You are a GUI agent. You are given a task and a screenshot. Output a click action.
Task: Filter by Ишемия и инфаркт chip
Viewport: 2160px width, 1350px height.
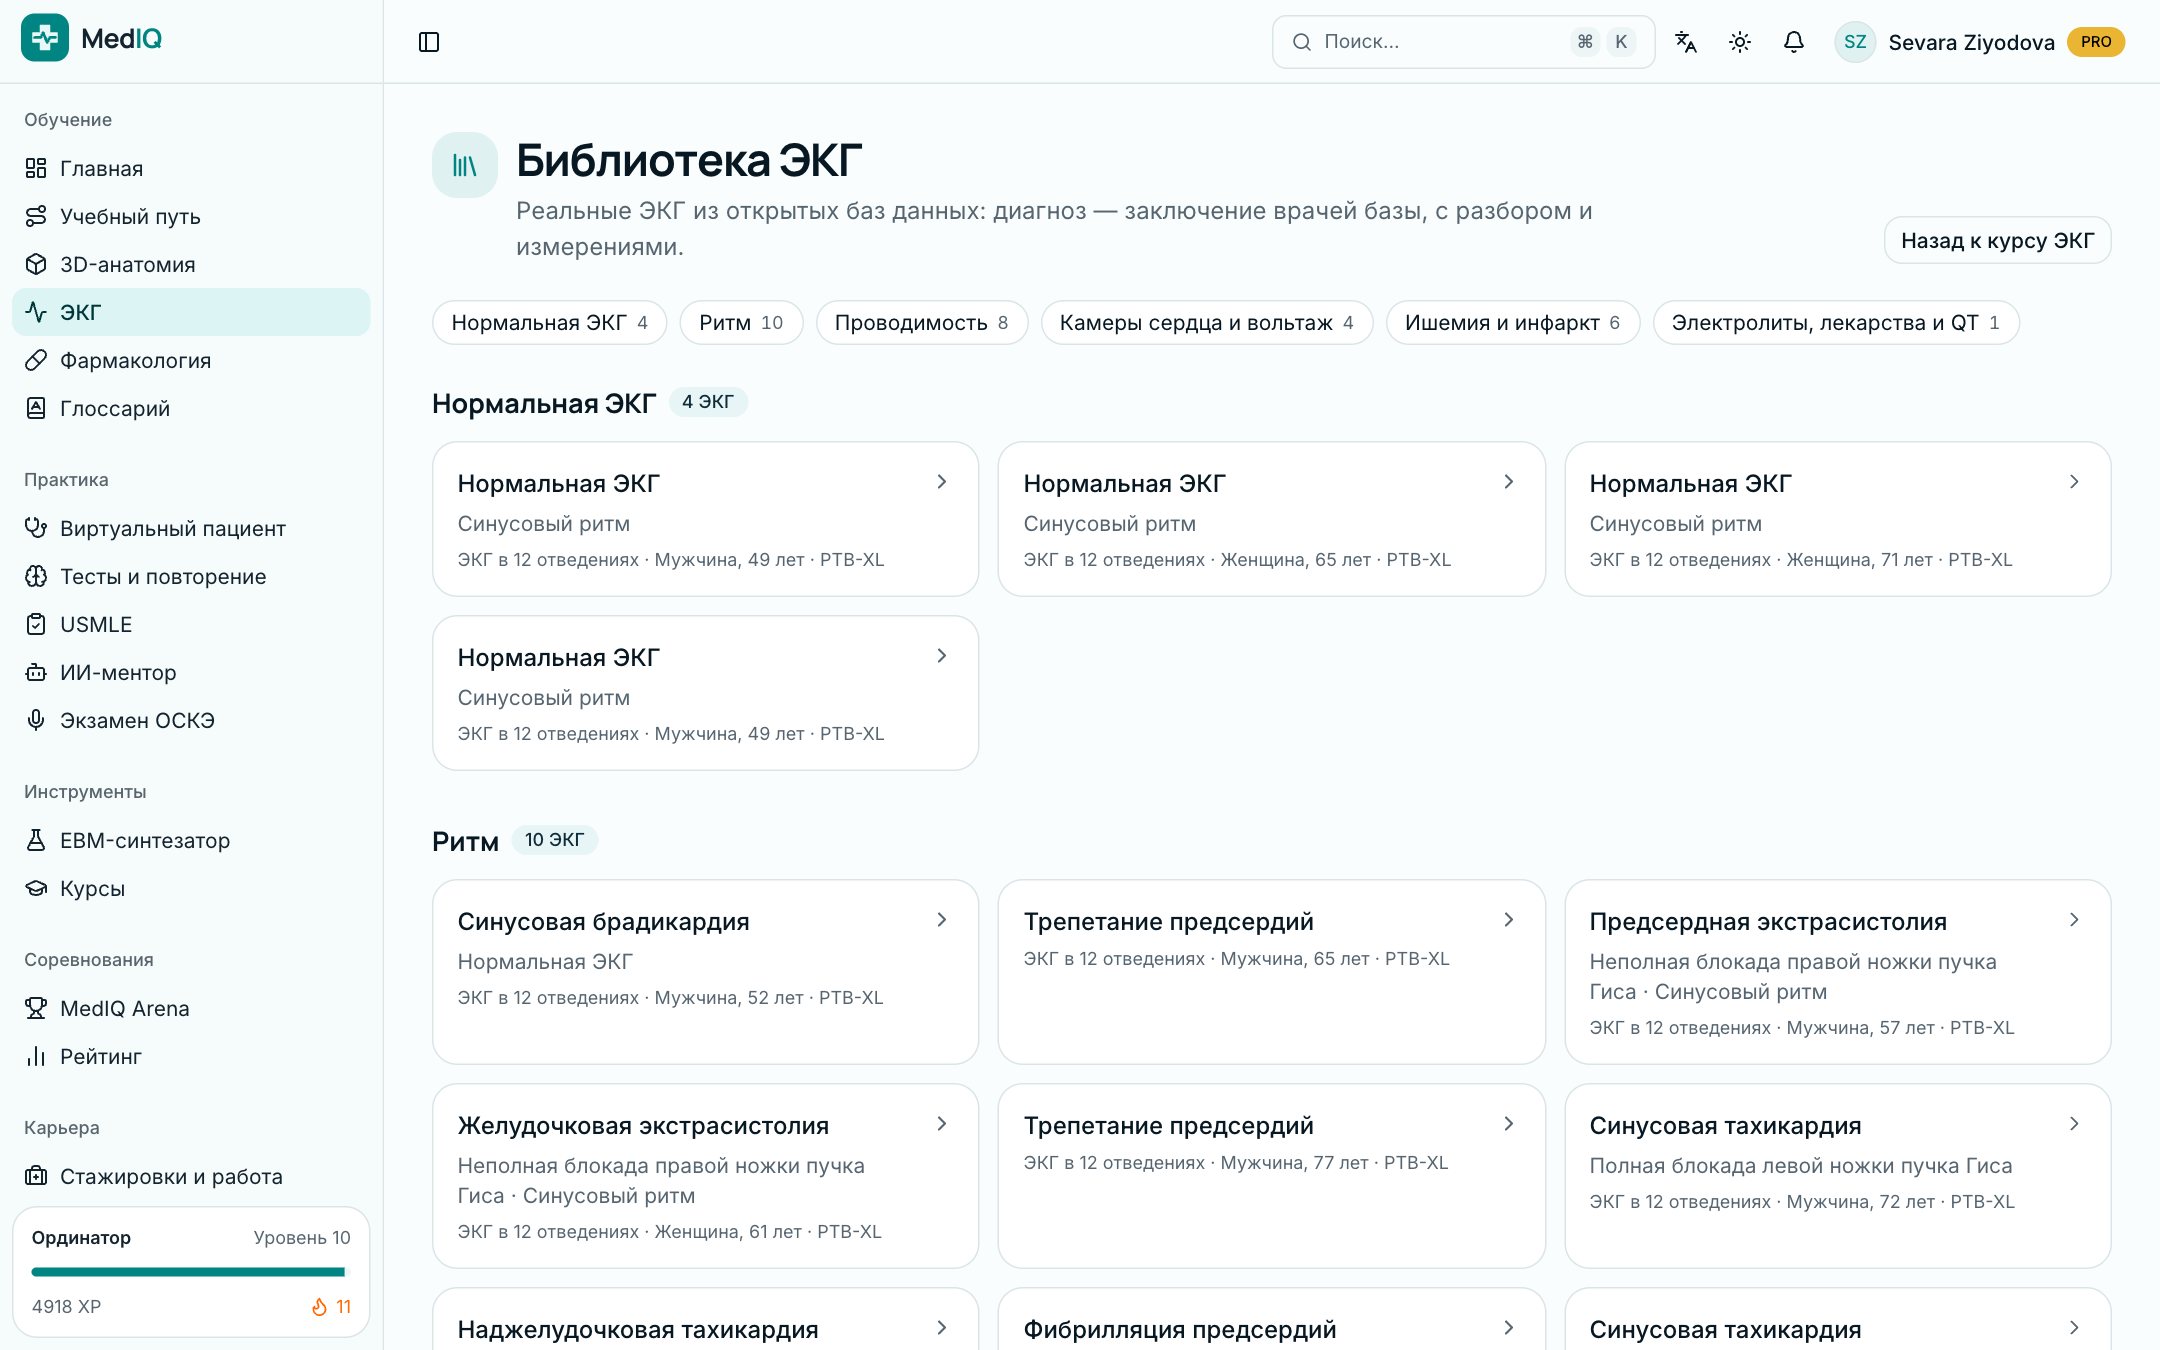click(x=1512, y=323)
